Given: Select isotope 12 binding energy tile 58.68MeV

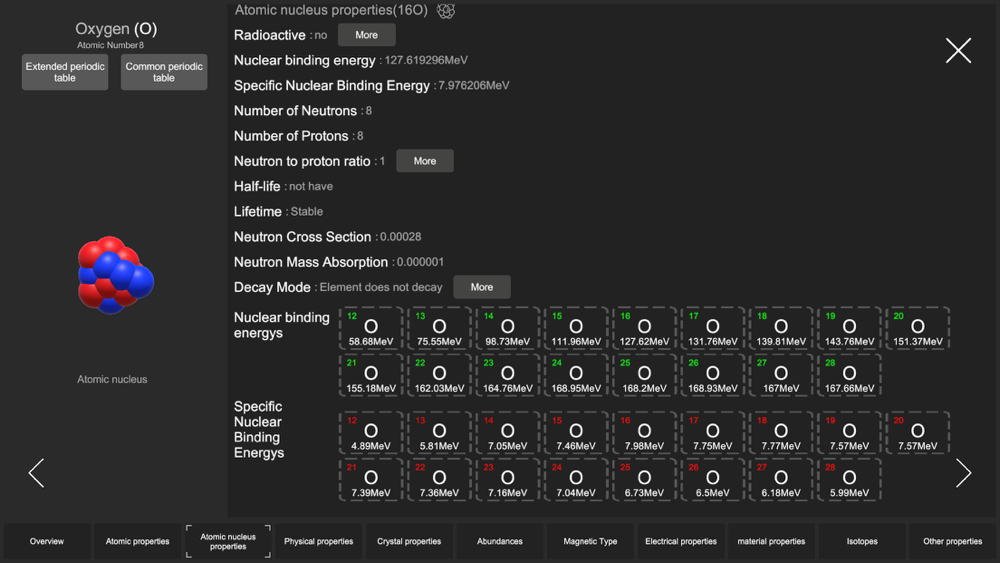Looking at the screenshot, I should pyautogui.click(x=371, y=329).
